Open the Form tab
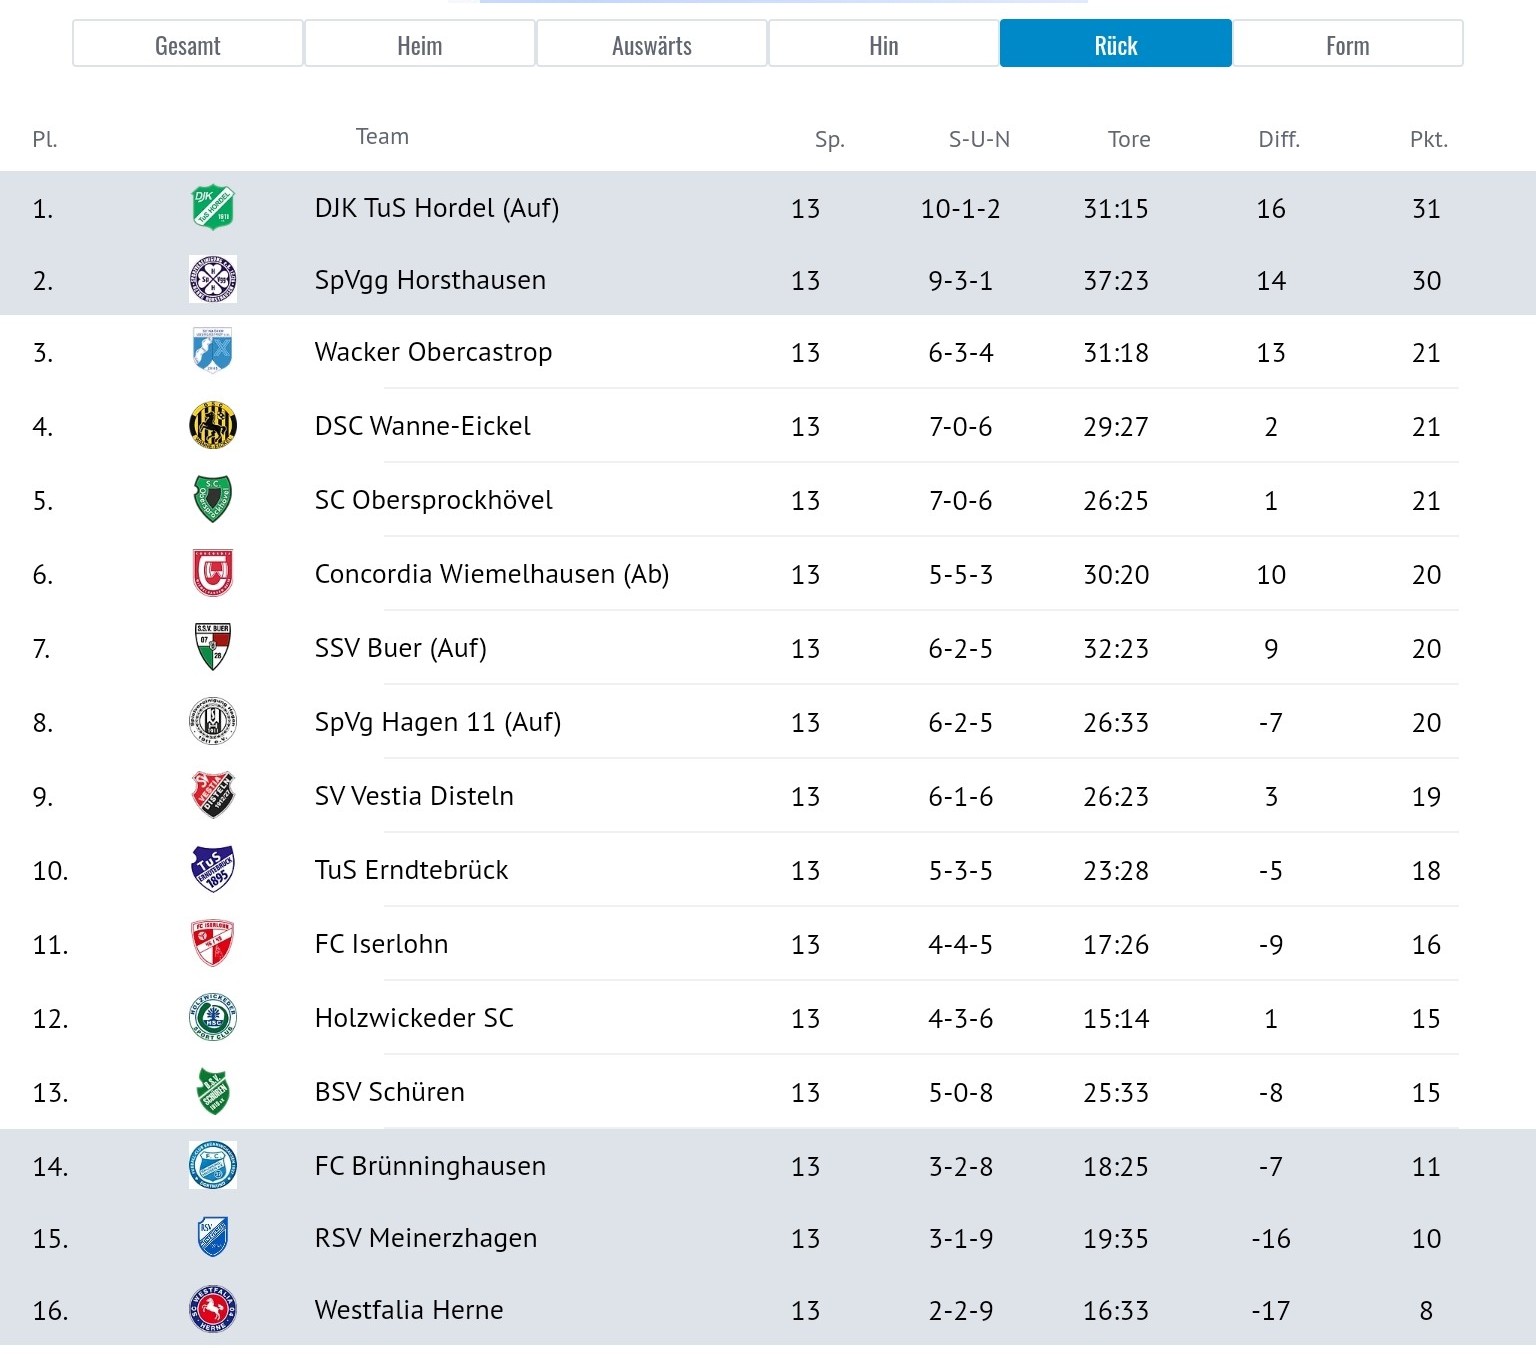 pyautogui.click(x=1348, y=44)
